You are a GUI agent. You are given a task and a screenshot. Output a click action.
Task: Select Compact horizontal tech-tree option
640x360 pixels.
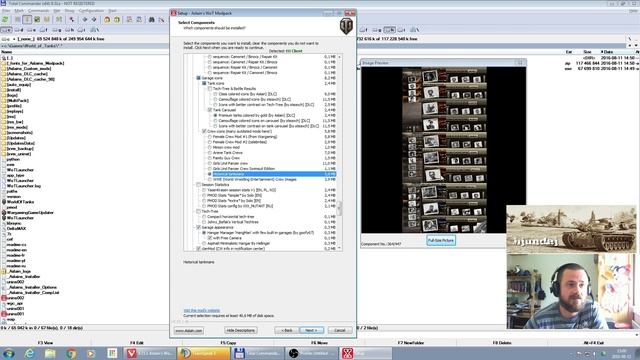click(204, 217)
